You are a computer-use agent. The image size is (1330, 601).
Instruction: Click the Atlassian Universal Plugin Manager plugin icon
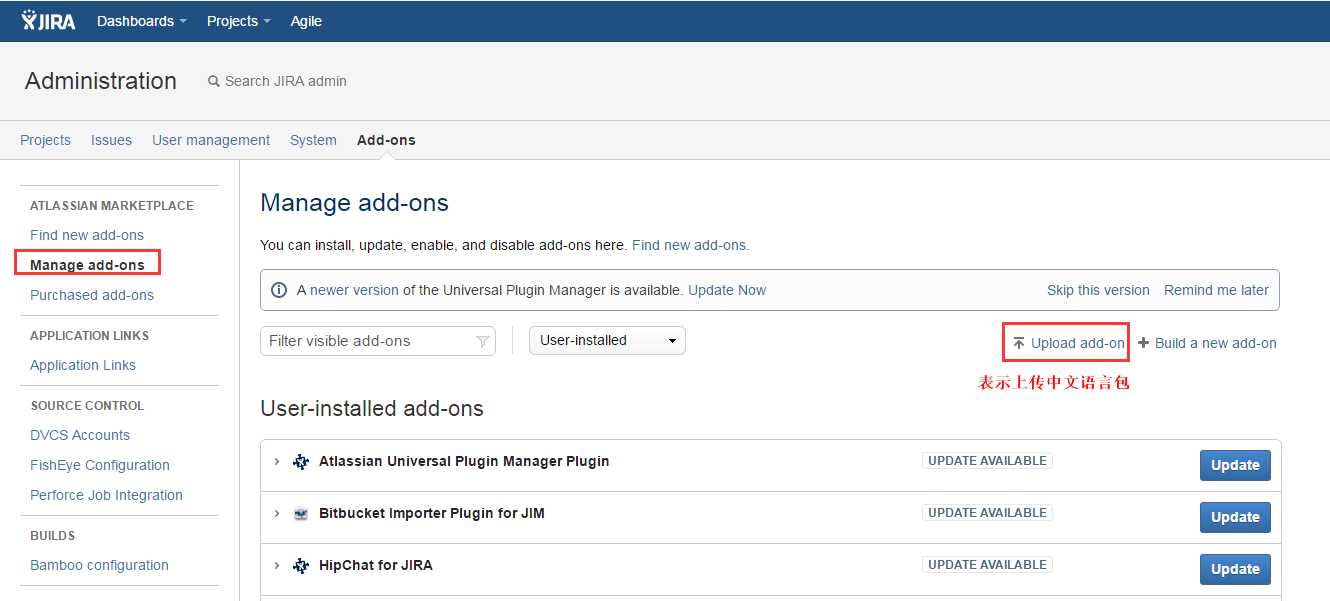pyautogui.click(x=301, y=462)
